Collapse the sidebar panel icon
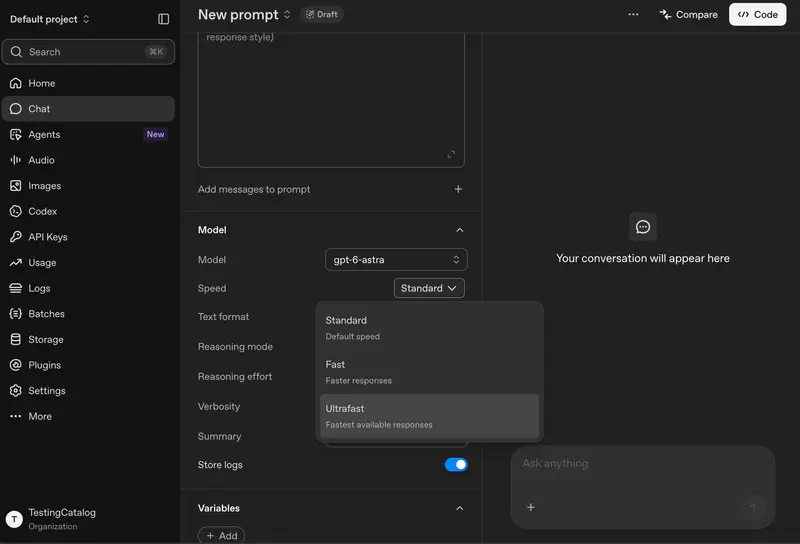Viewport: 800px width, 544px height. coord(163,19)
